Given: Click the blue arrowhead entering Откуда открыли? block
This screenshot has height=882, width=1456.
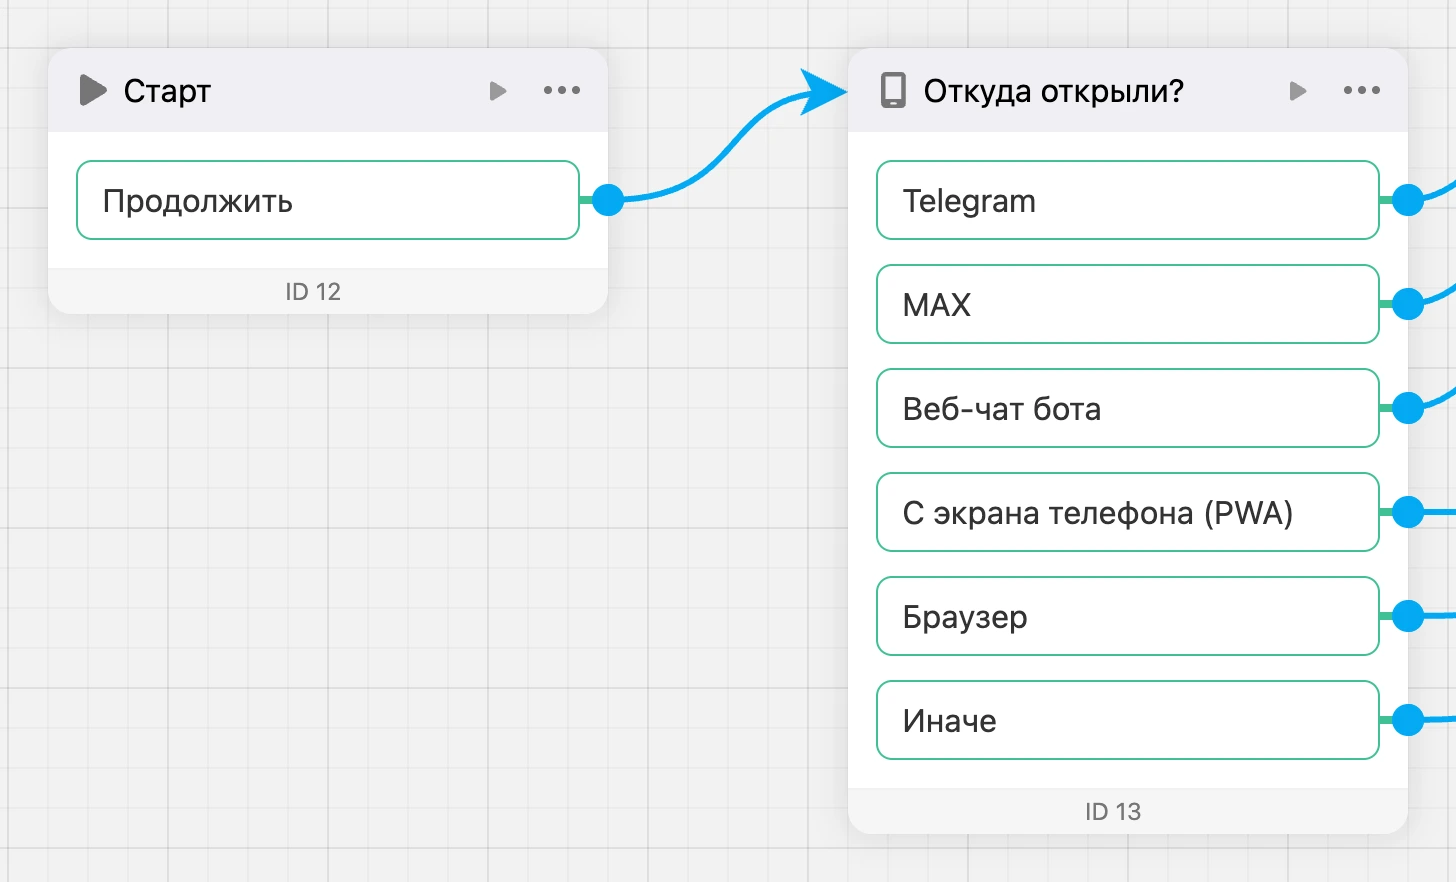Looking at the screenshot, I should pos(823,92).
